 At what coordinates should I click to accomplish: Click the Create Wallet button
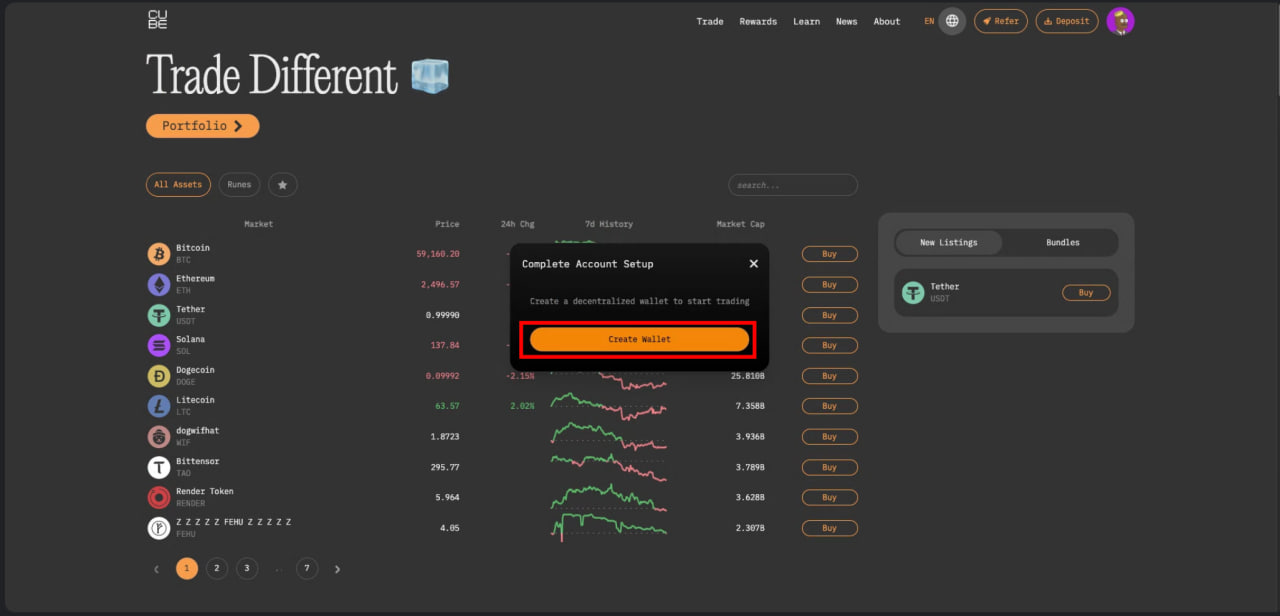(639, 339)
